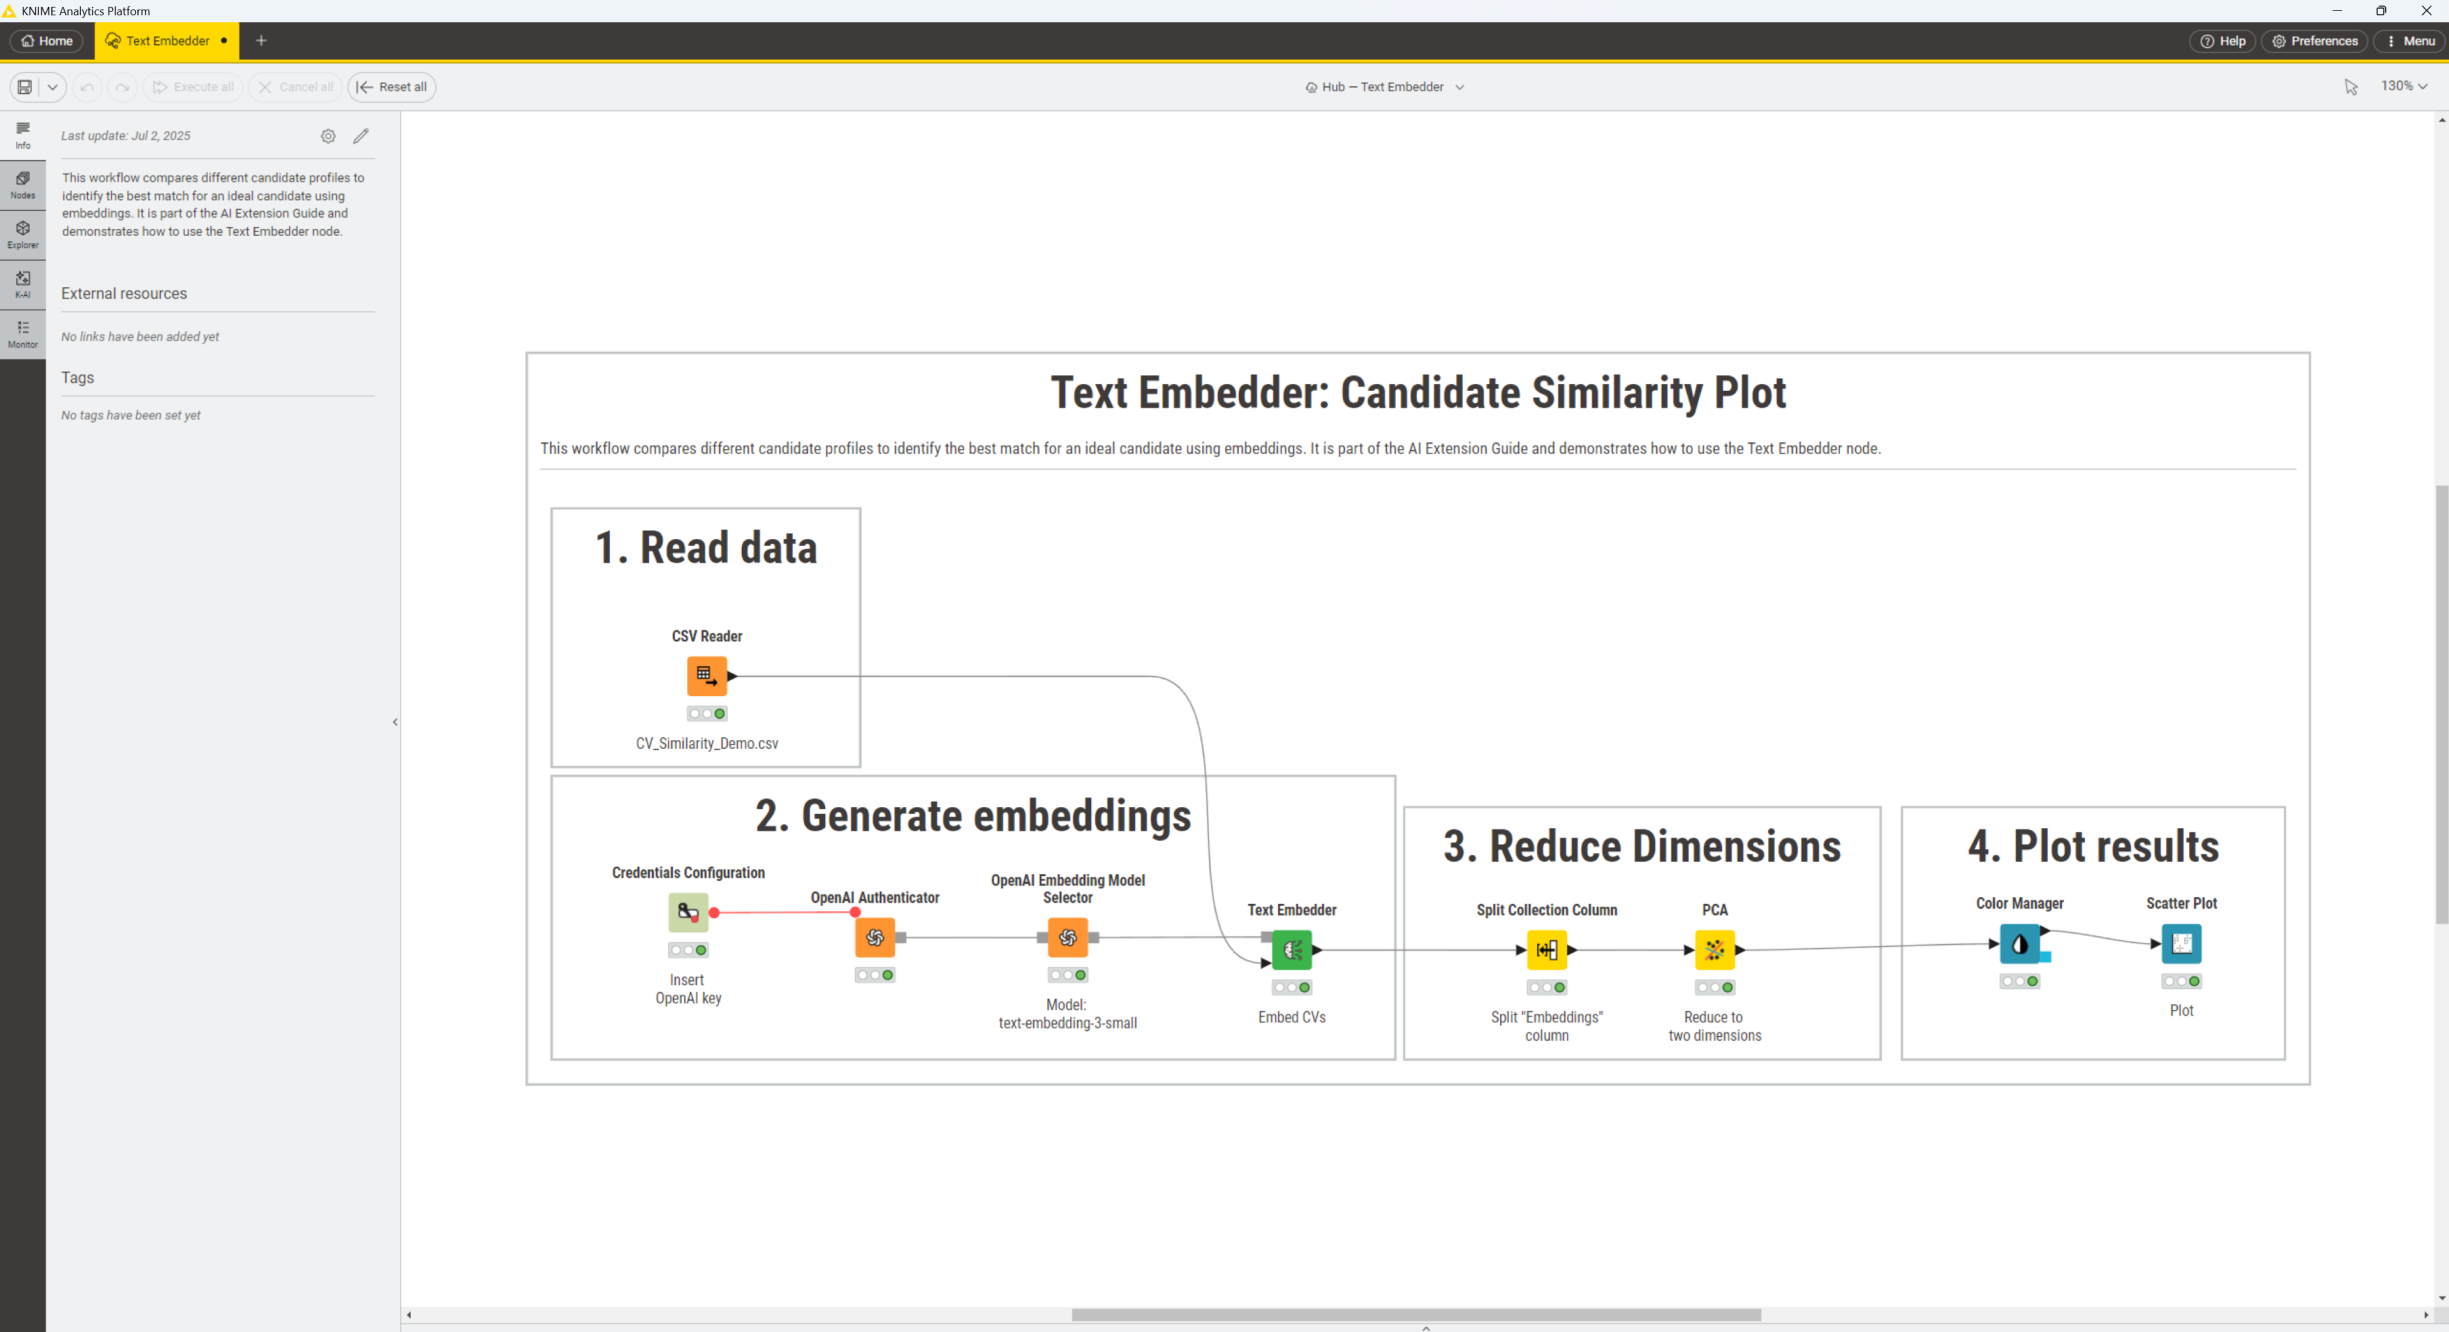
Task: Add a new tab with plus button
Action: pyautogui.click(x=261, y=41)
